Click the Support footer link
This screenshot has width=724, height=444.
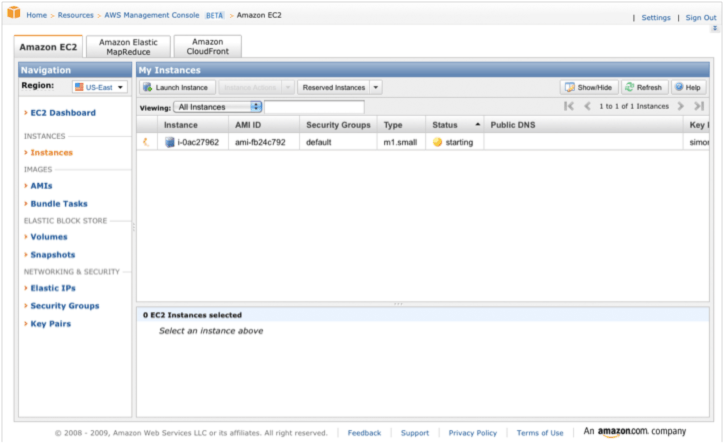(415, 433)
